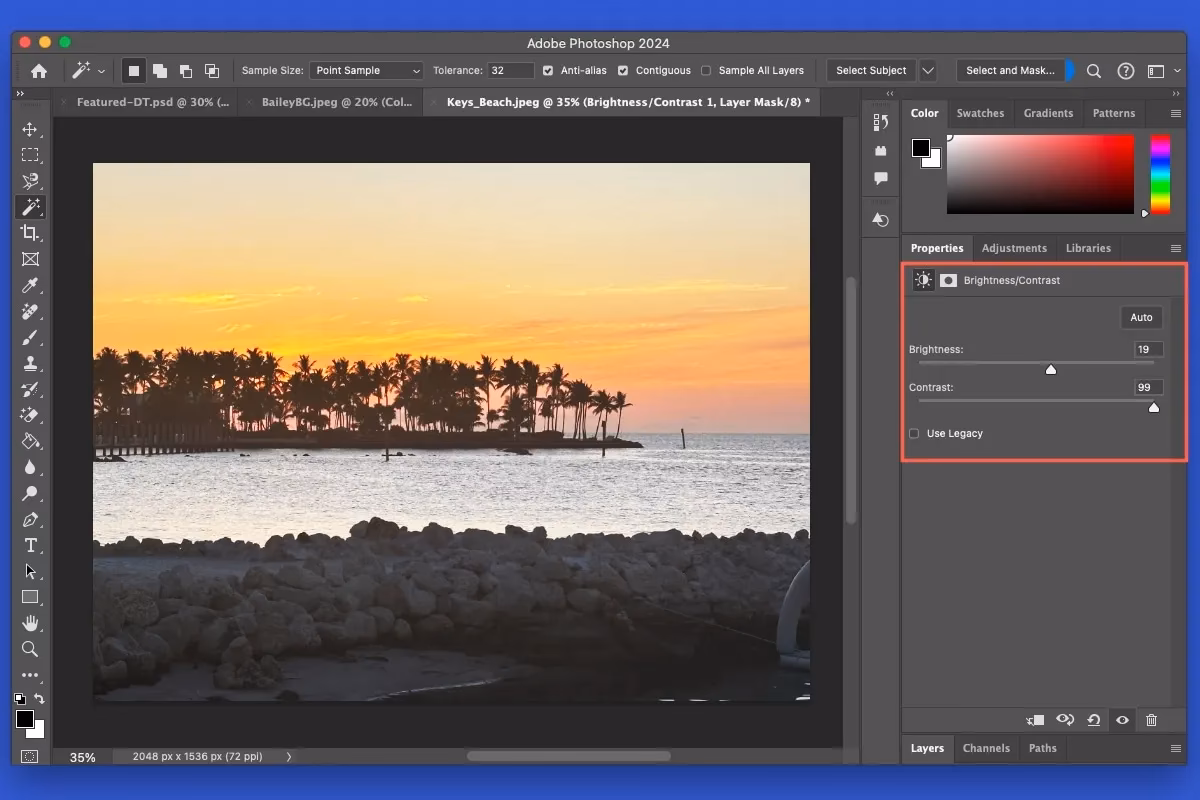
Task: Select the Clone Stamp tool
Action: (30, 363)
